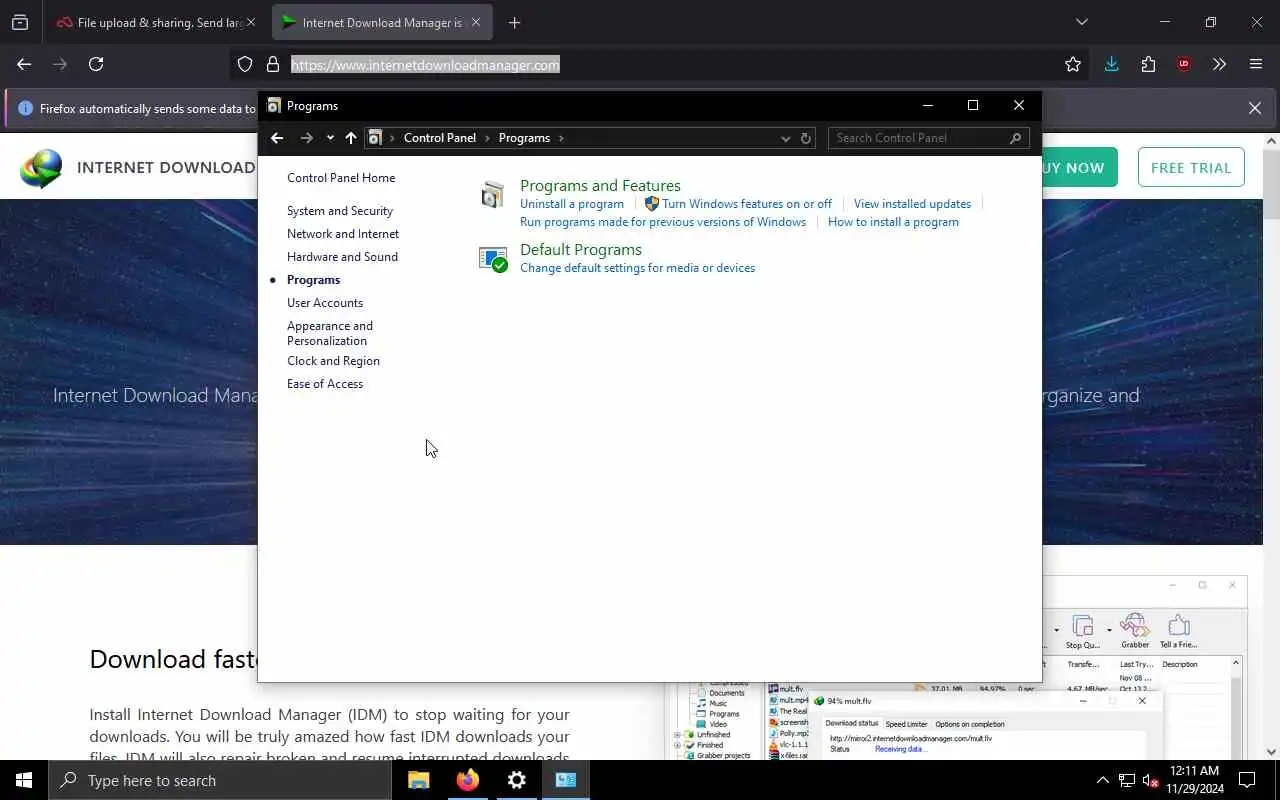Open address bar history dropdown
Image resolution: width=1280 pixels, height=800 pixels.
coord(785,138)
